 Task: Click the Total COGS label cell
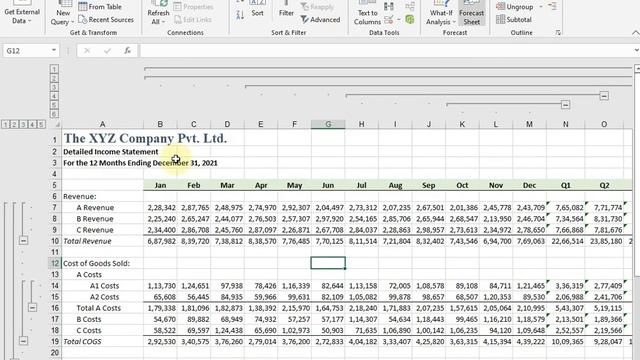102,341
